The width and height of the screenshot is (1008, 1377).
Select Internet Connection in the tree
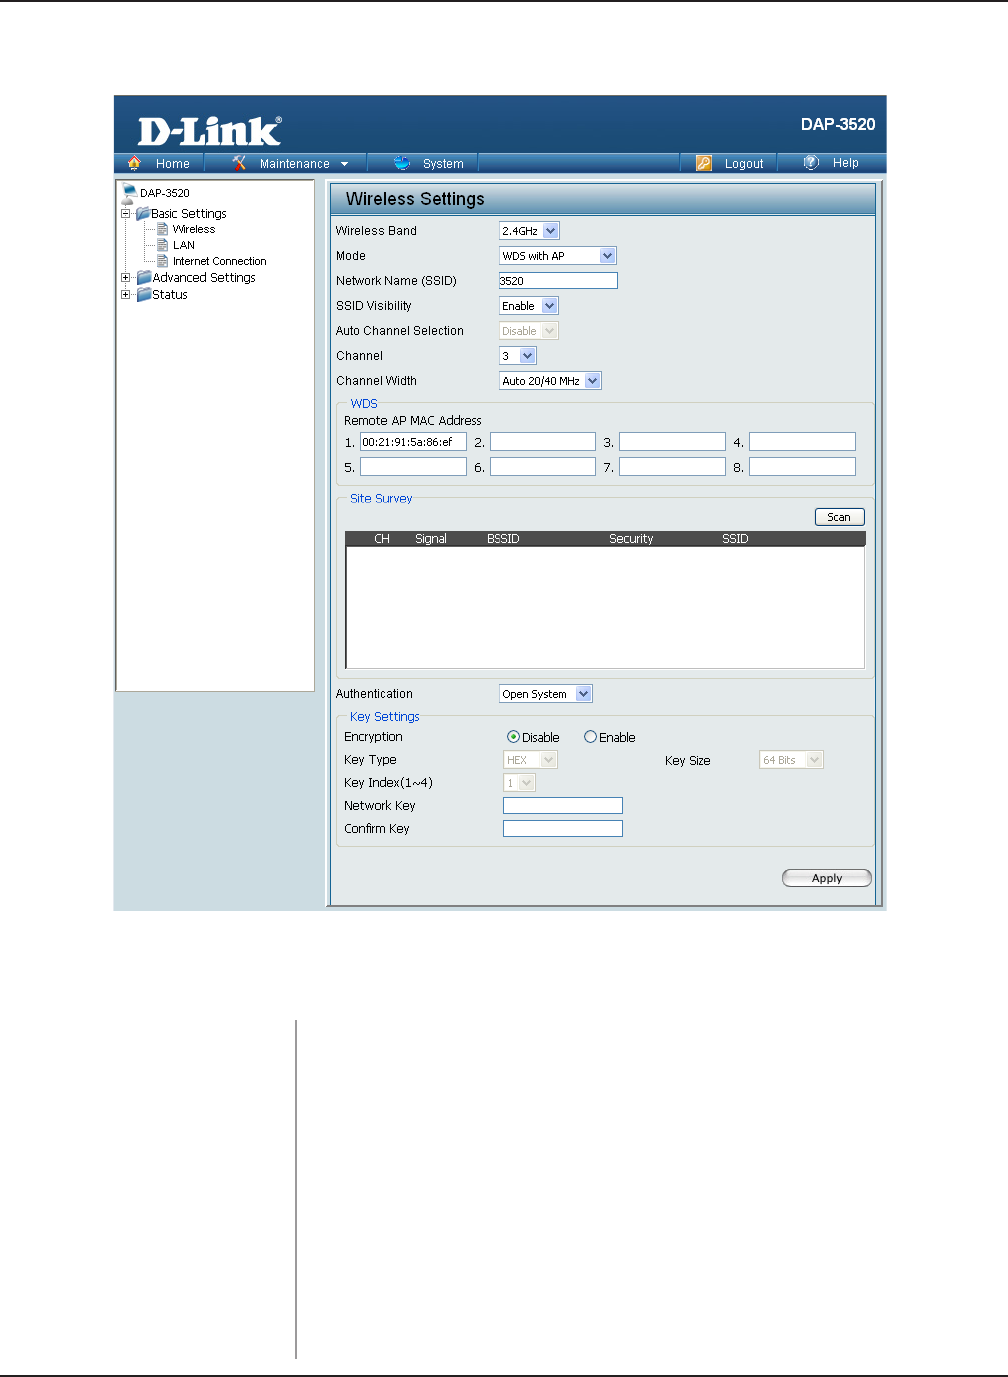point(220,261)
